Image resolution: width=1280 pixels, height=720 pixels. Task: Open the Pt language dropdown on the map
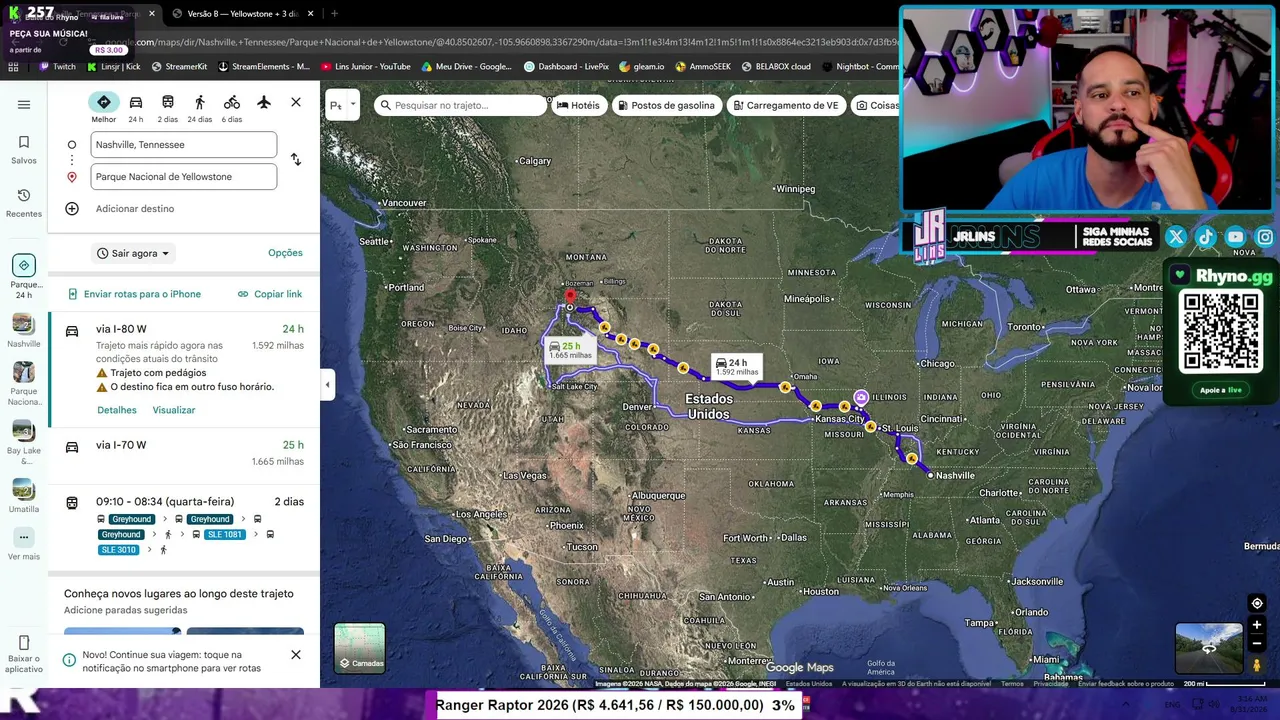click(341, 105)
